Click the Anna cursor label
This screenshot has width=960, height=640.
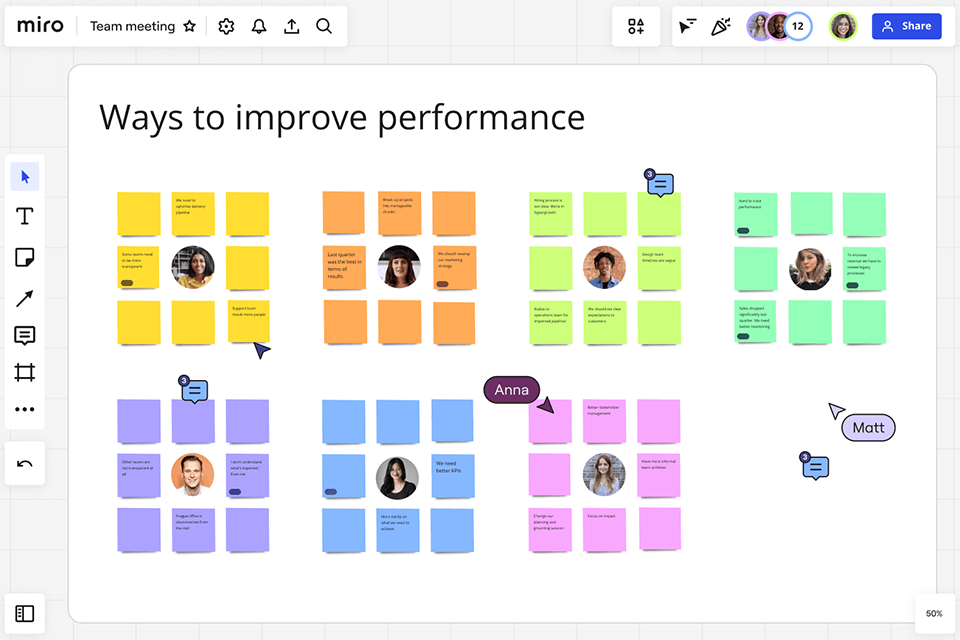pos(512,390)
